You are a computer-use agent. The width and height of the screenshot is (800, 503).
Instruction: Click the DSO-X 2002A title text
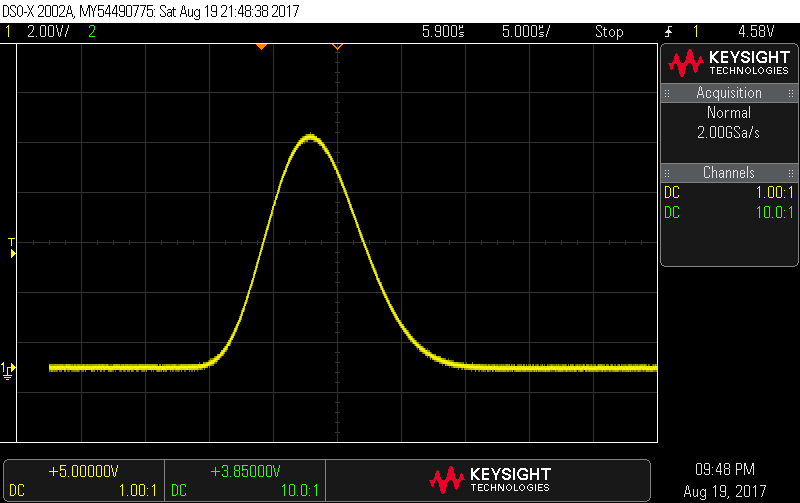click(x=39, y=11)
